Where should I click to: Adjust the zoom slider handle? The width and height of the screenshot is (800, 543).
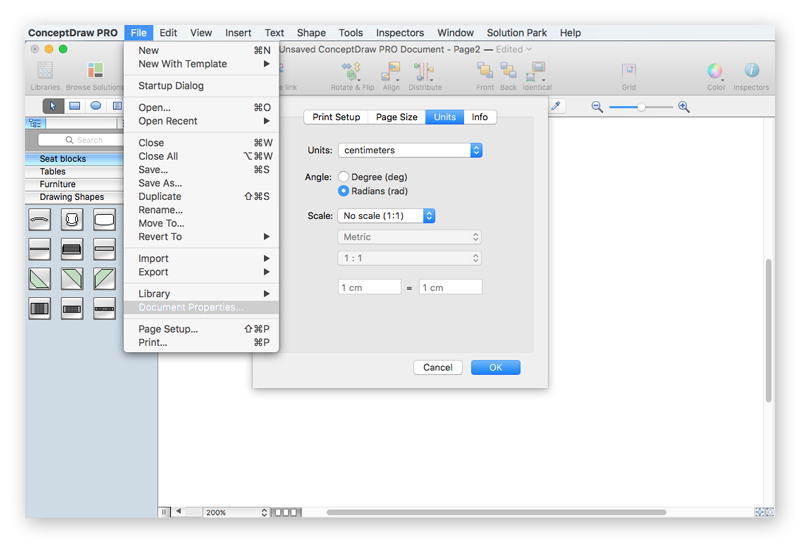pyautogui.click(x=641, y=107)
